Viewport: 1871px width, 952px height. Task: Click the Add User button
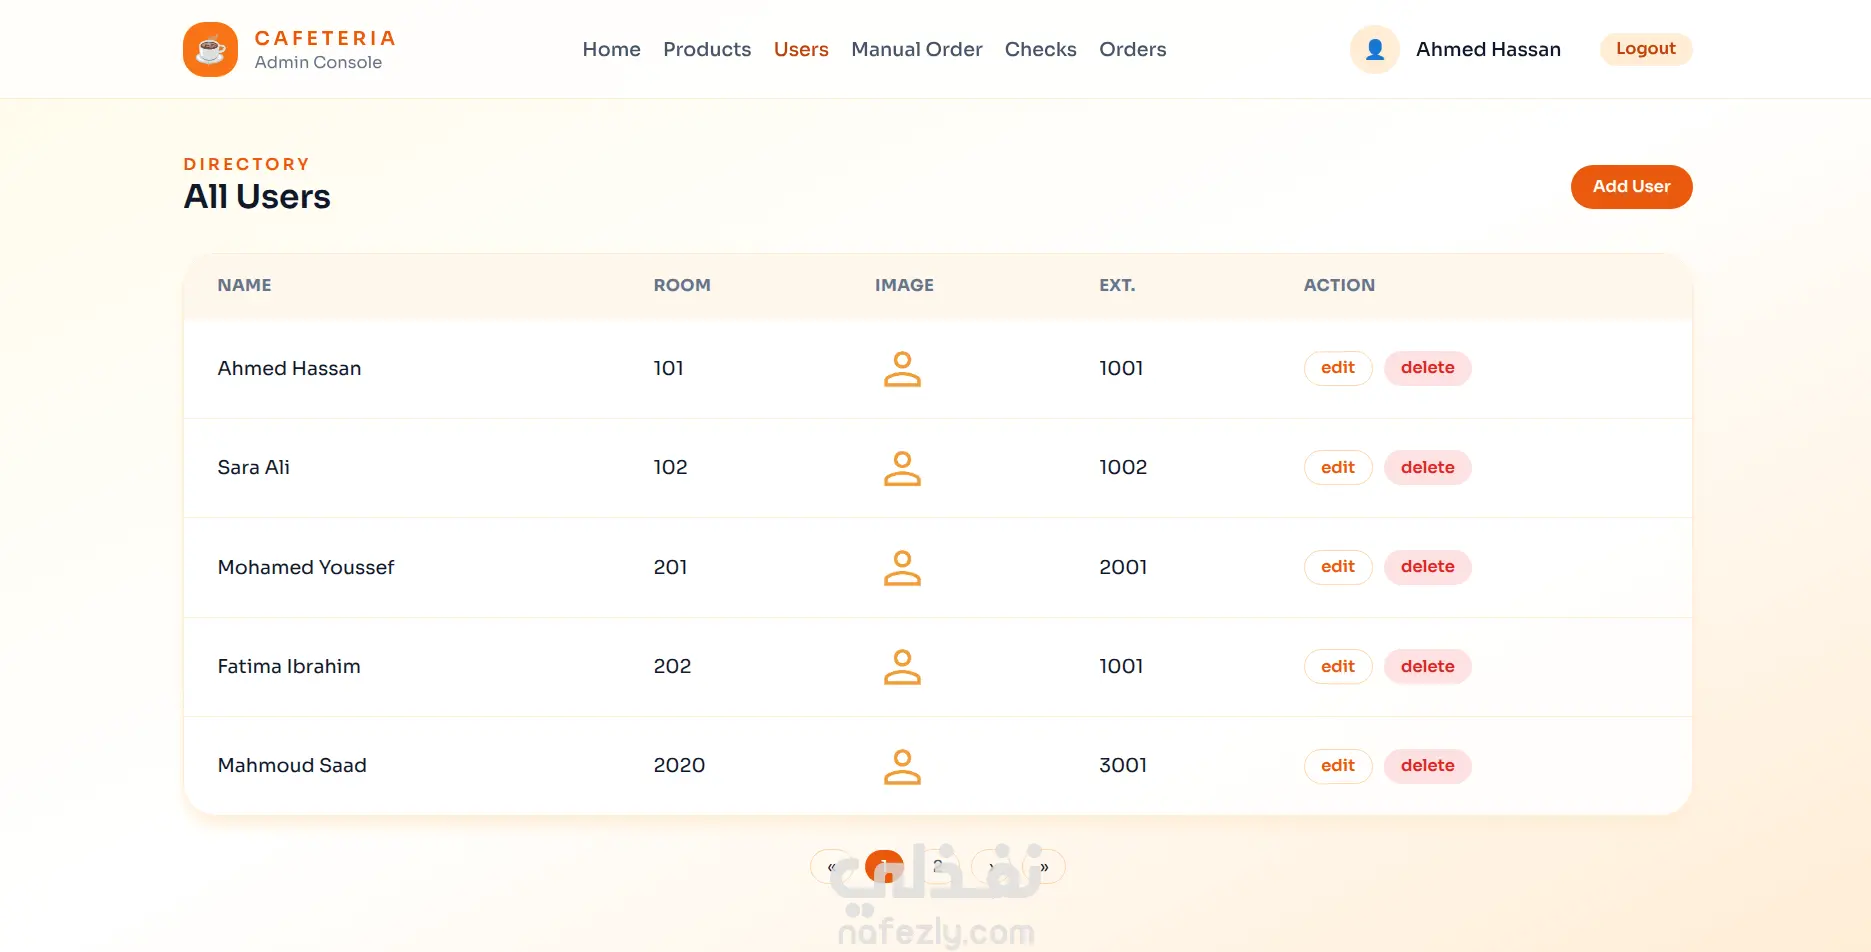(x=1632, y=187)
